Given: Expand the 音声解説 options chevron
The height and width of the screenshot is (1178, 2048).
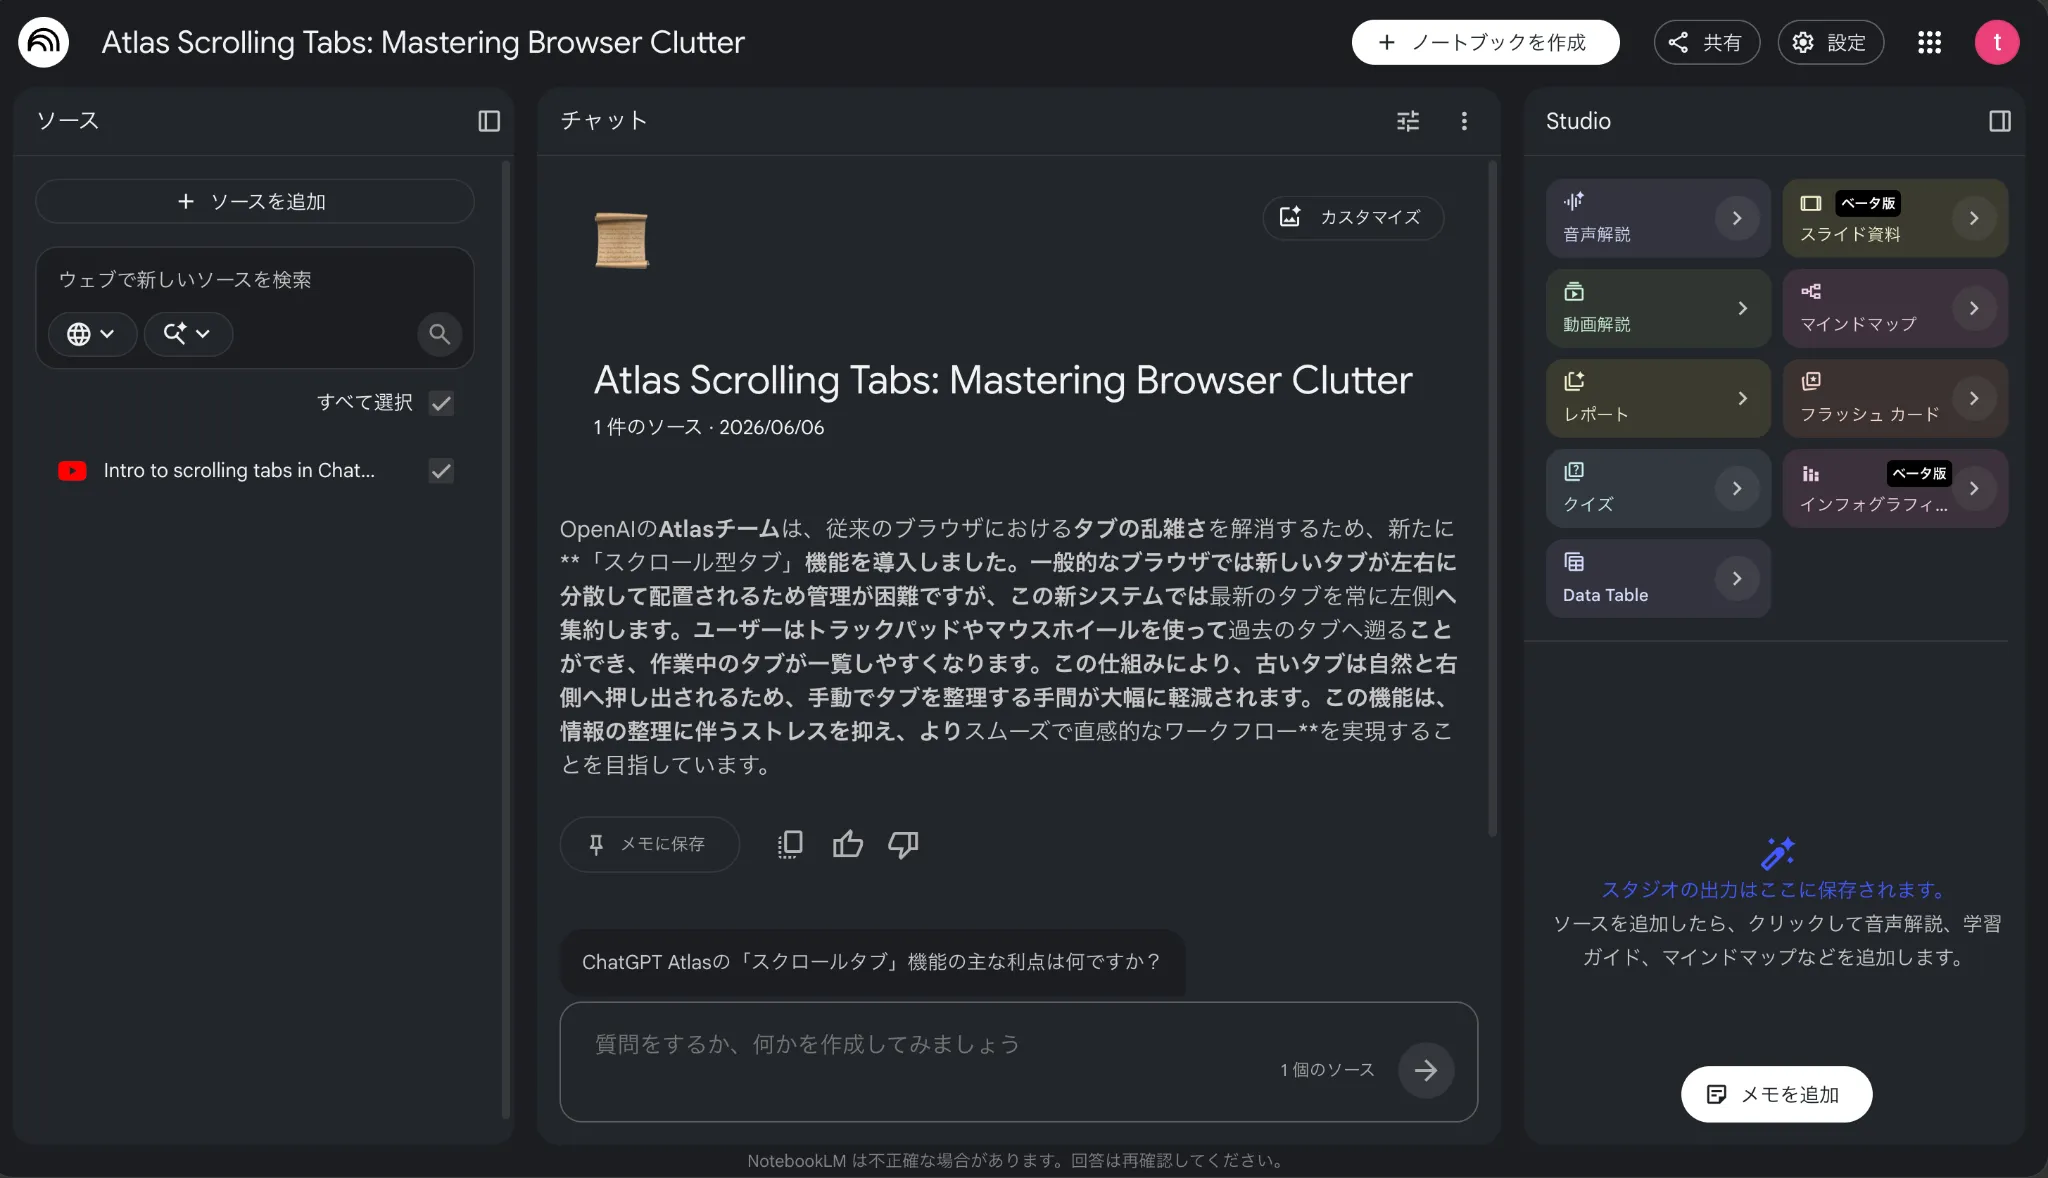Looking at the screenshot, I should pyautogui.click(x=1737, y=218).
